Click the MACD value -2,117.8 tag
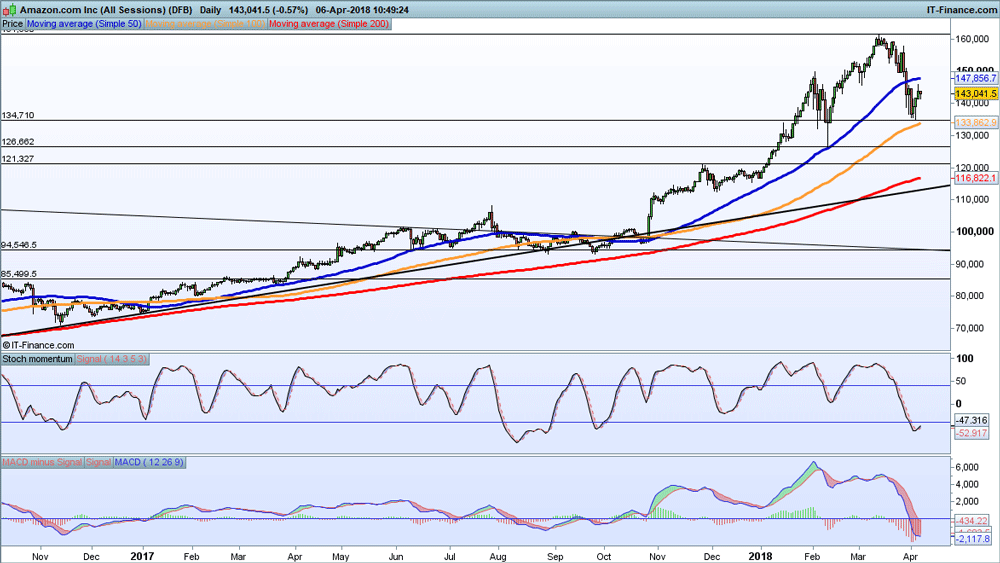The image size is (1000, 563). click(x=972, y=539)
